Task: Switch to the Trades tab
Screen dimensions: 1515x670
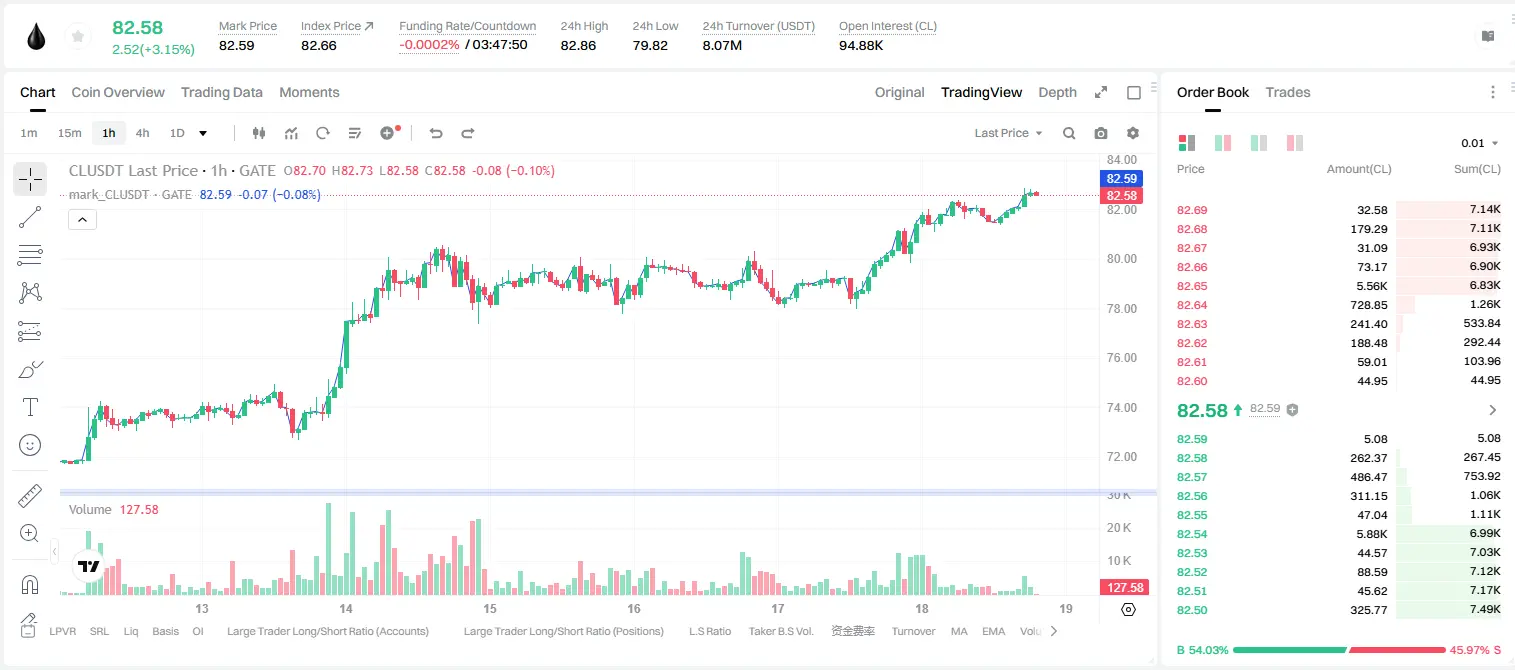Action: click(1287, 92)
